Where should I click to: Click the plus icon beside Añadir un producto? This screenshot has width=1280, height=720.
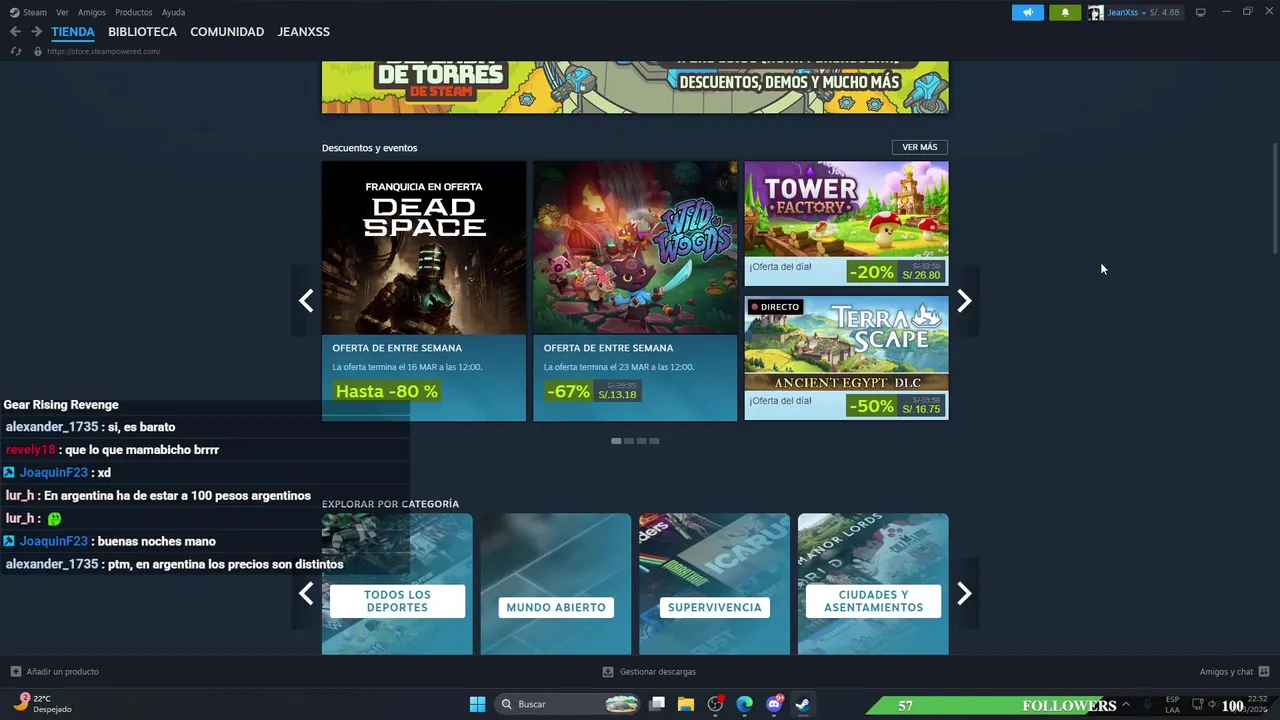[x=15, y=672]
